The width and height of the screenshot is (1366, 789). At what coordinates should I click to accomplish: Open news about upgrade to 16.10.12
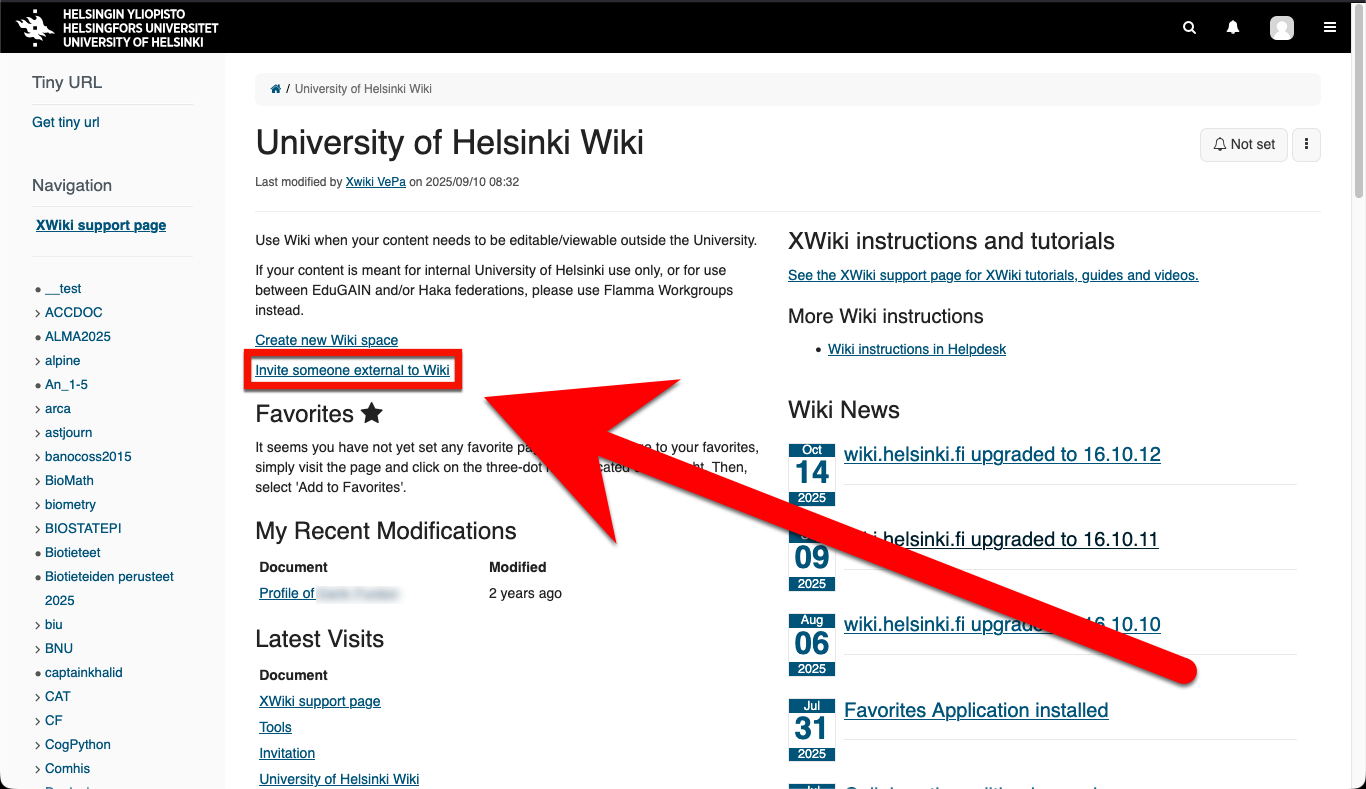(x=1002, y=454)
